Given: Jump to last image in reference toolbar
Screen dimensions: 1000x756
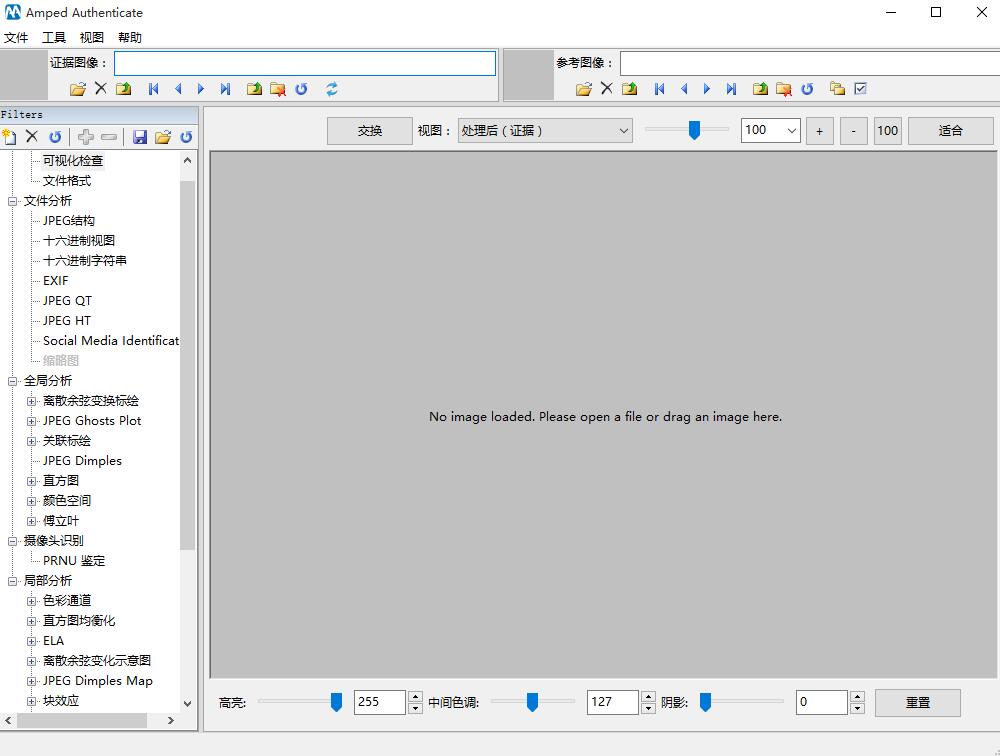Looking at the screenshot, I should click(x=731, y=89).
